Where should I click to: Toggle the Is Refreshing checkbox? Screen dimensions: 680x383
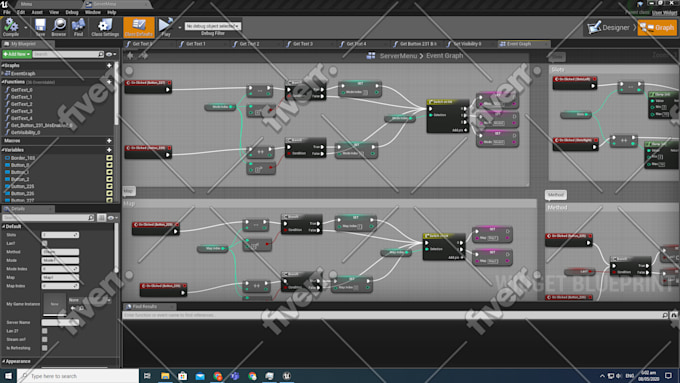[x=44, y=348]
